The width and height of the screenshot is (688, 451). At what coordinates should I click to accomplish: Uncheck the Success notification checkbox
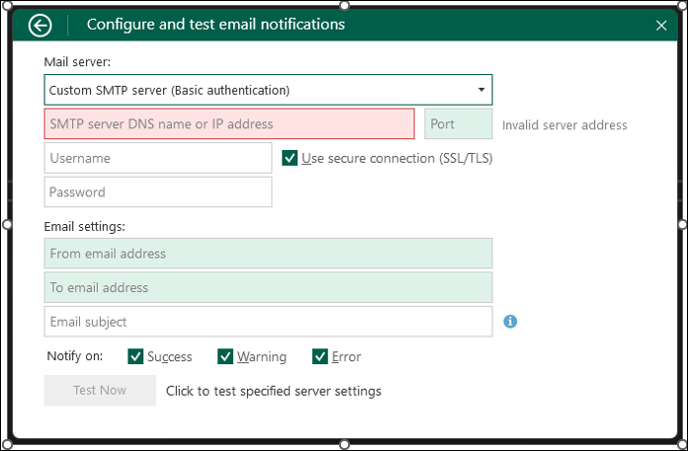(x=136, y=357)
